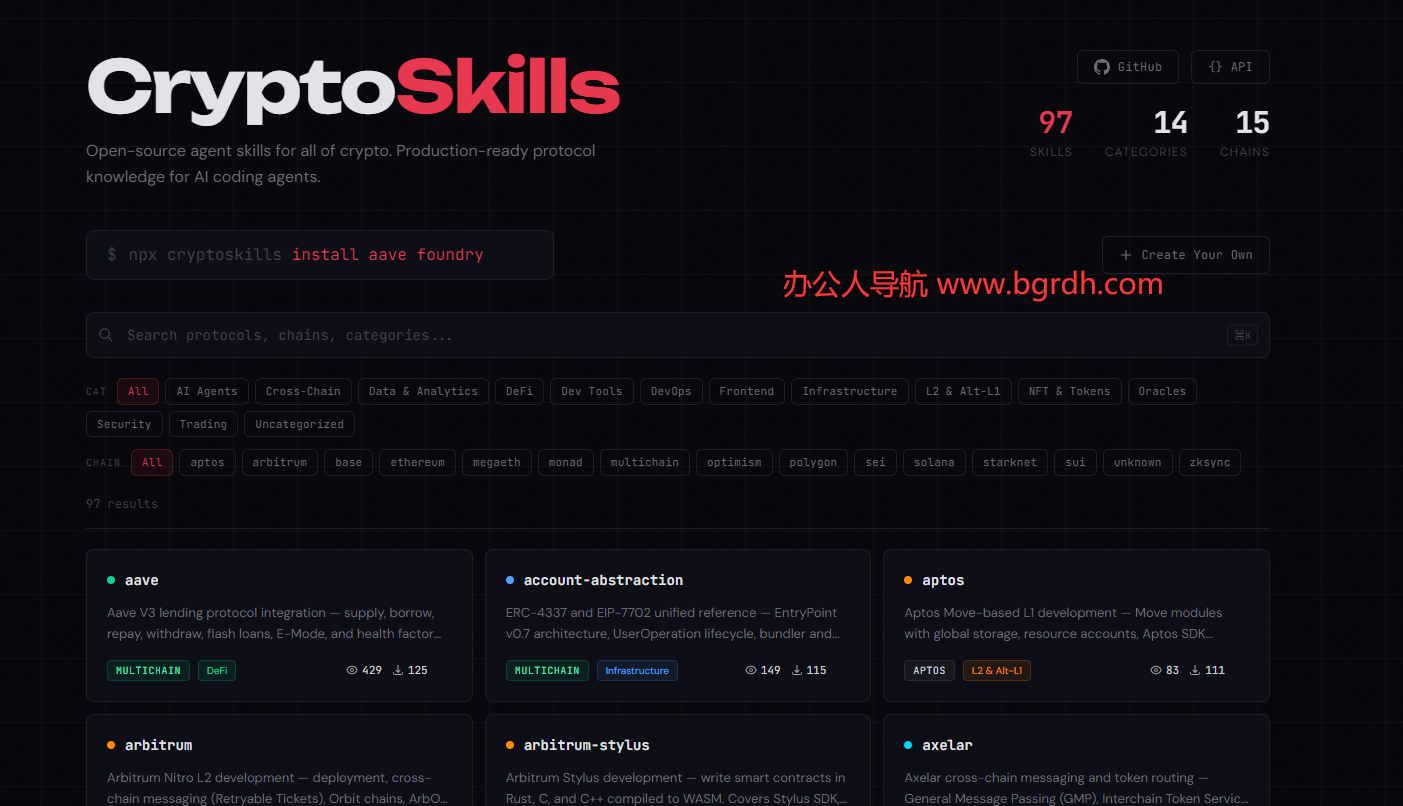Image resolution: width=1403 pixels, height=806 pixels.
Task: Click the download icon on aptos card
Action: click(x=1195, y=670)
